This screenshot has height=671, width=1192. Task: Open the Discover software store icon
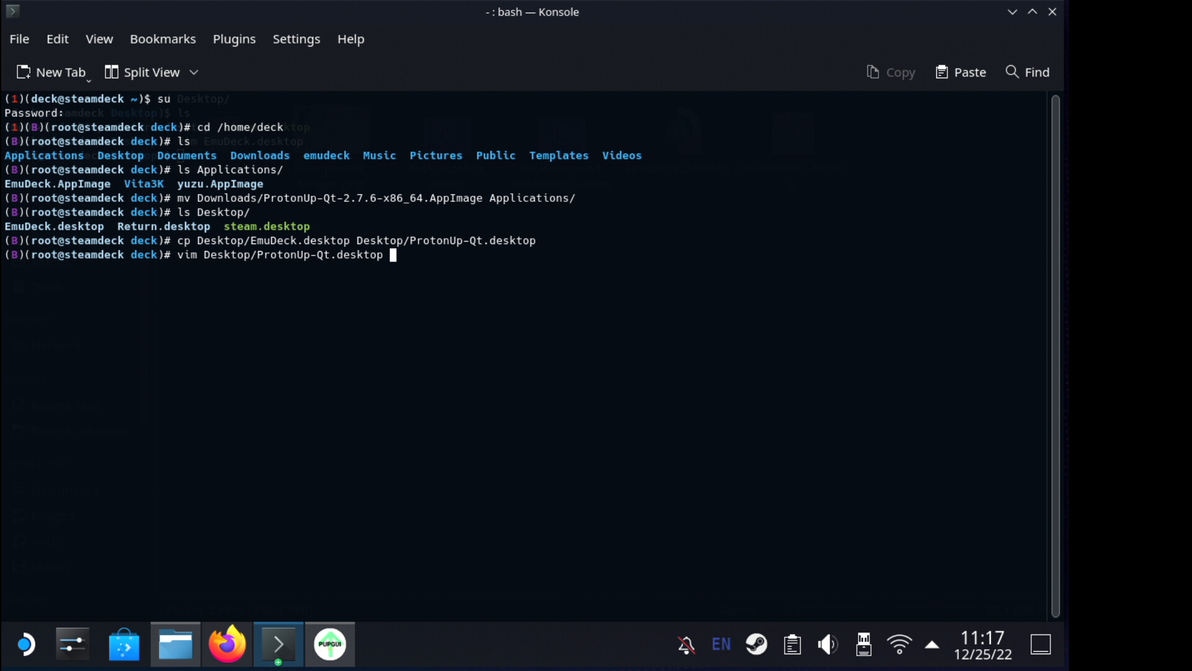tap(124, 644)
